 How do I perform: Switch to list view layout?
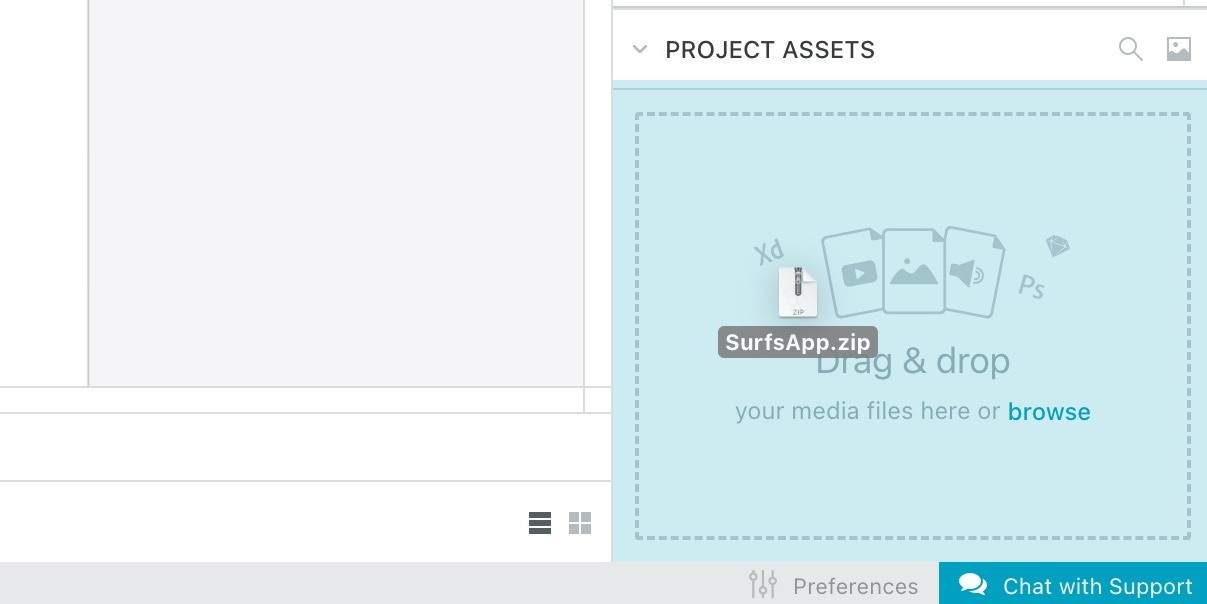tap(540, 523)
